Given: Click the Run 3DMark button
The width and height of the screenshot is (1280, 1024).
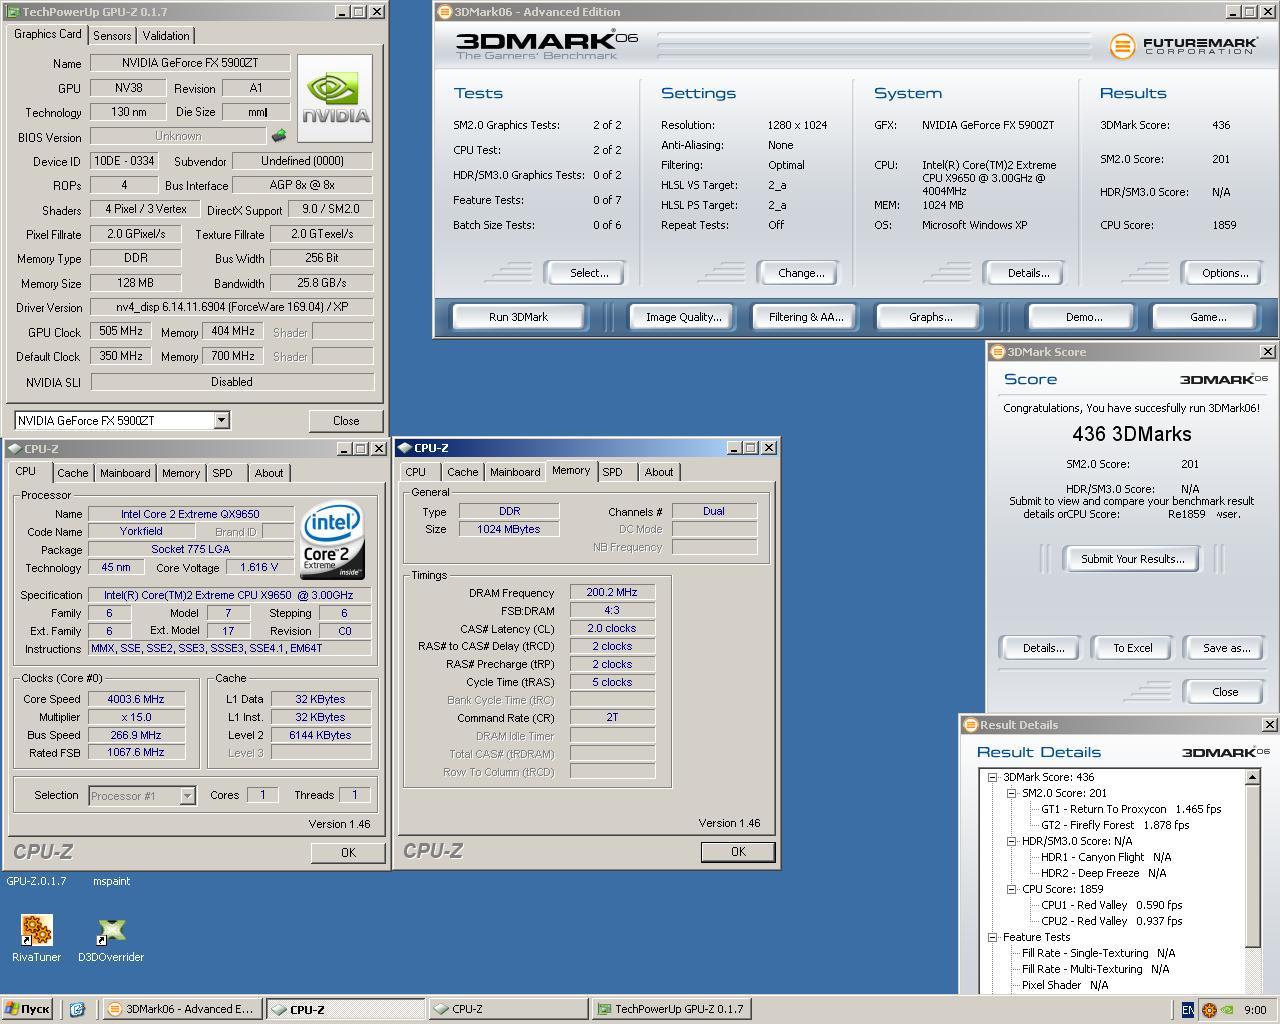Looking at the screenshot, I should tap(518, 317).
